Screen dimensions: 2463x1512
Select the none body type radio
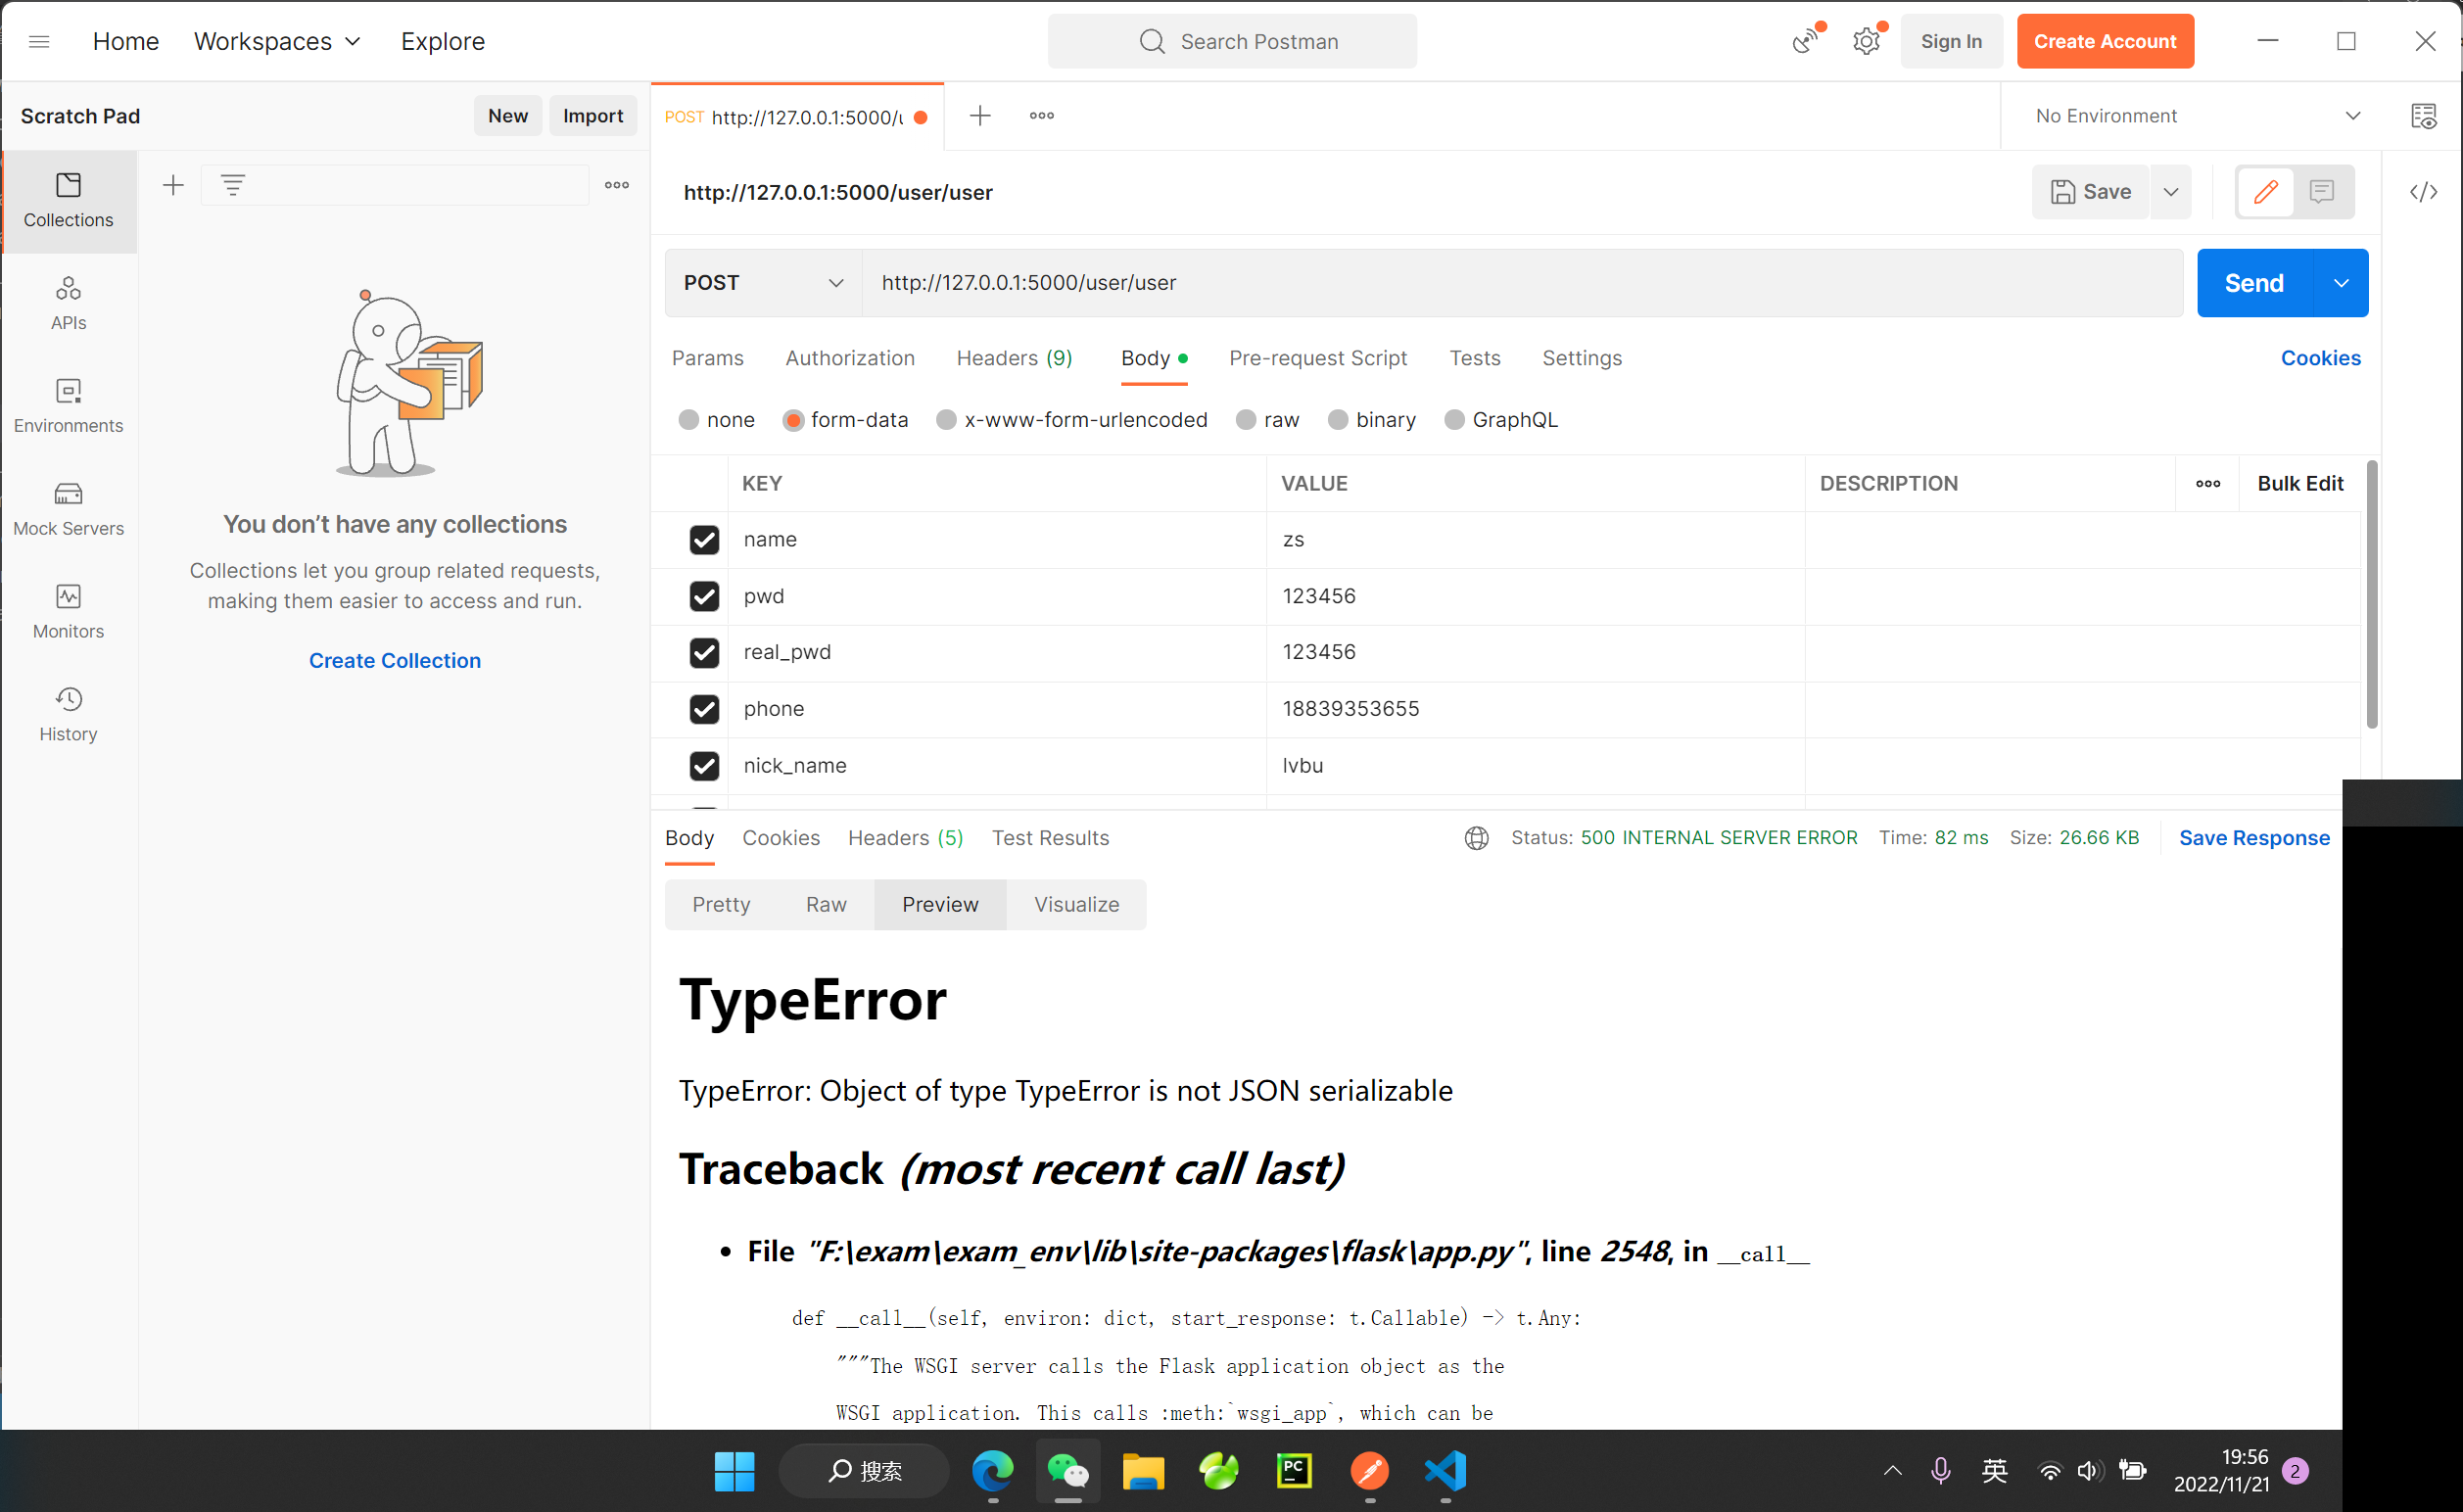click(x=688, y=420)
